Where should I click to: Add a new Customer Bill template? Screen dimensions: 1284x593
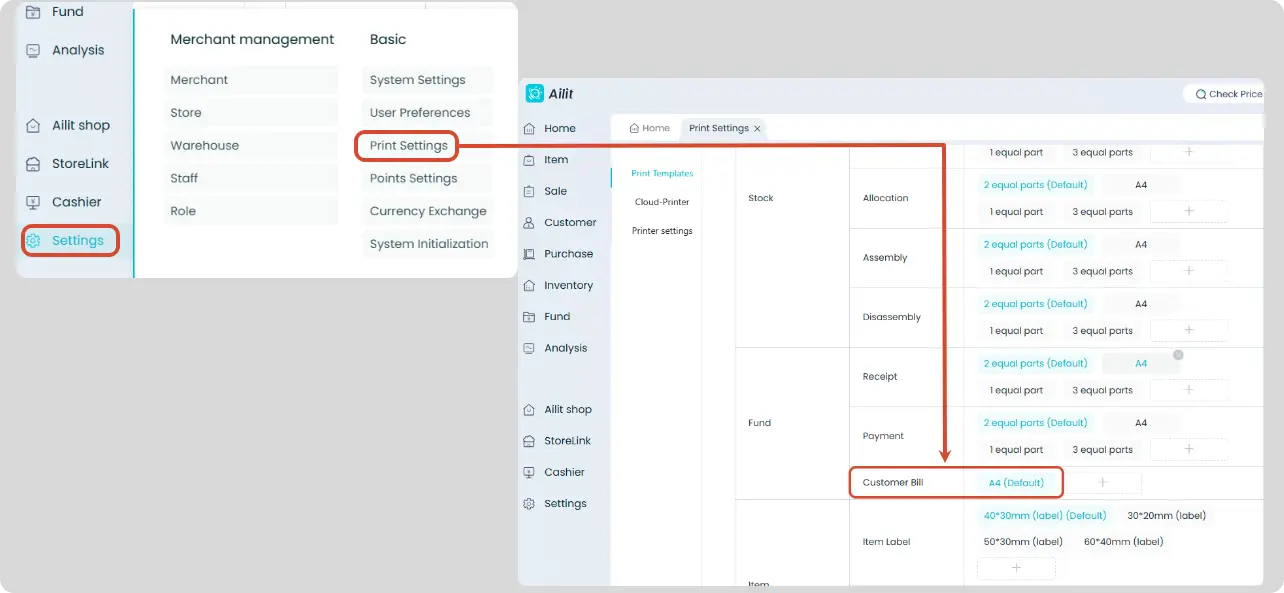[x=1103, y=482]
